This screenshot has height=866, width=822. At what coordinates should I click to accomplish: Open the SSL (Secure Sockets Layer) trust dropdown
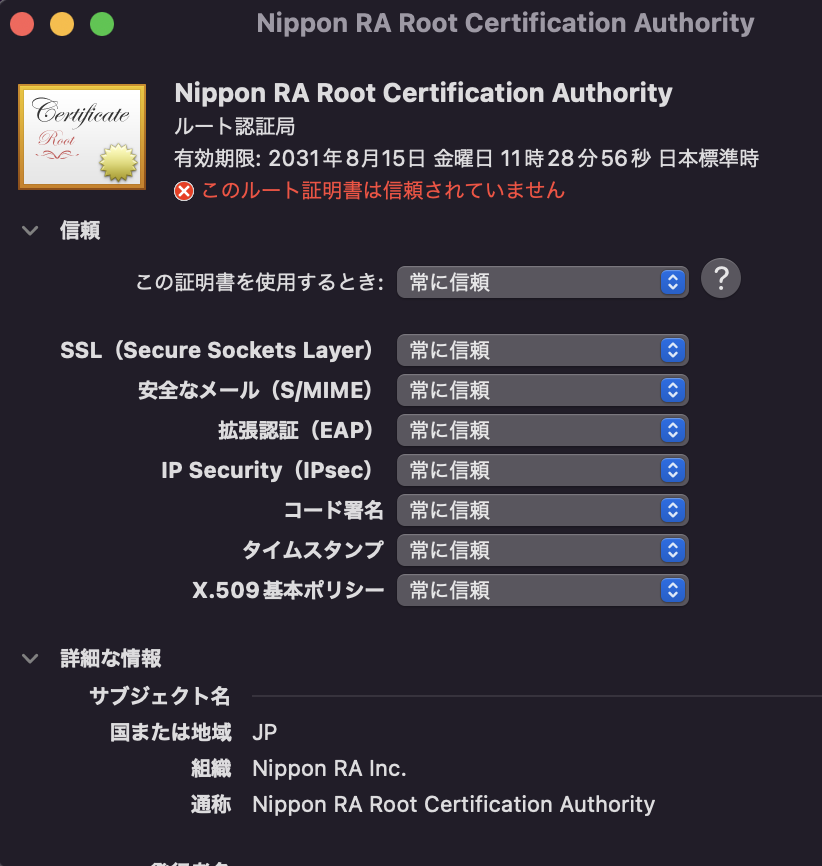[542, 350]
